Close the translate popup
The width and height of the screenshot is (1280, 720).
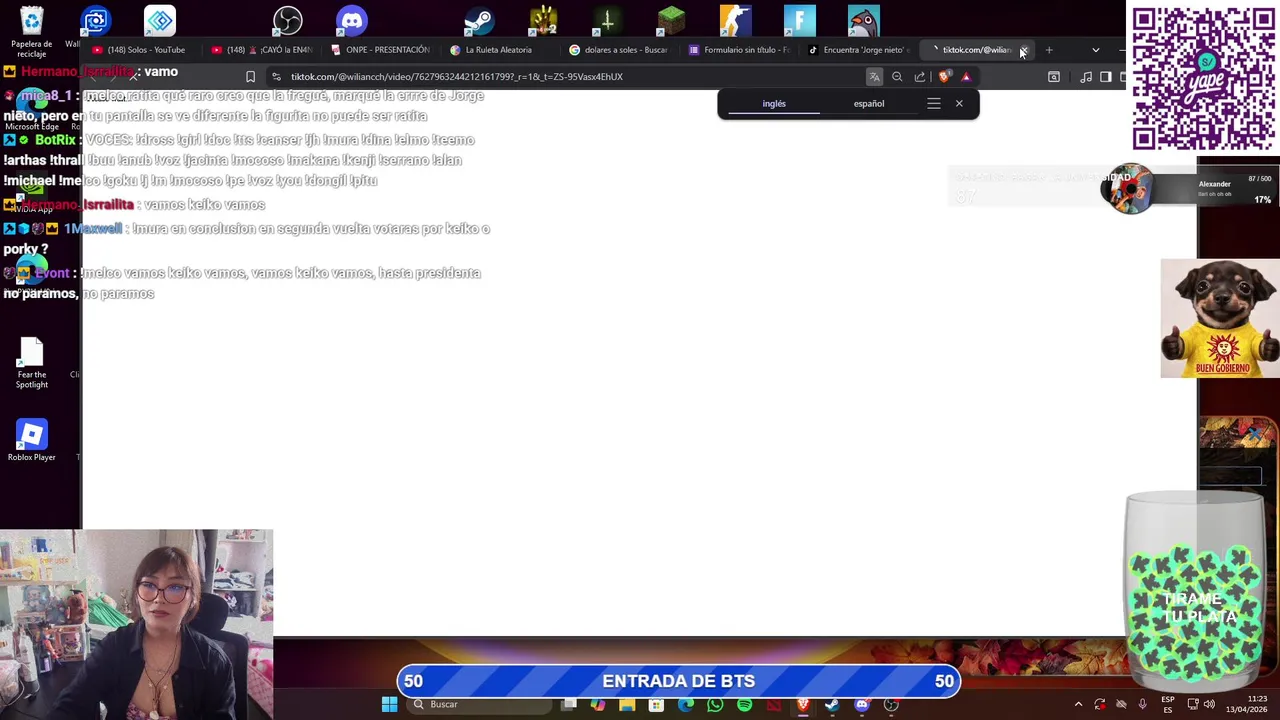coord(959,104)
